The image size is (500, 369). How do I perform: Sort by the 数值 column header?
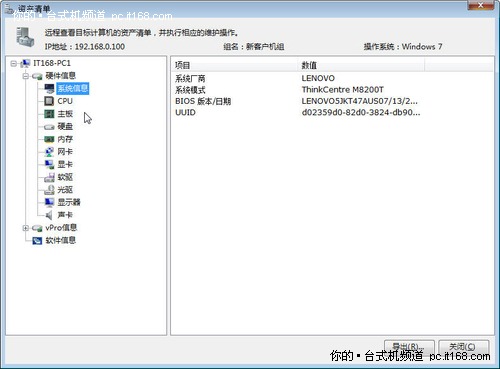click(x=361, y=65)
